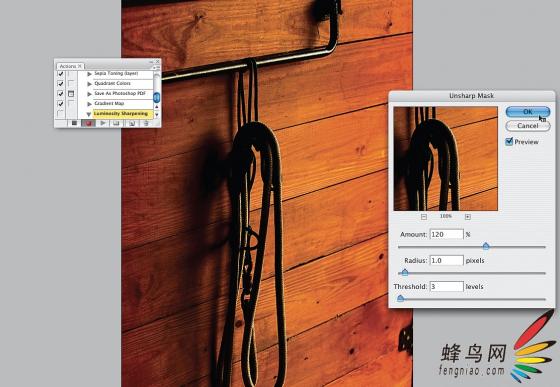
Task: Expand the Quadrant Colors action
Action: 90,84
